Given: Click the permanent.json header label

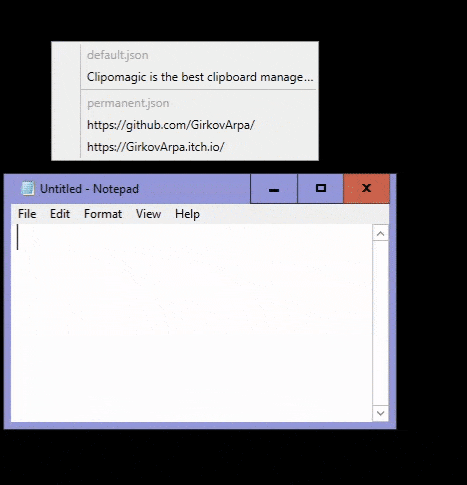Looking at the screenshot, I should (128, 103).
